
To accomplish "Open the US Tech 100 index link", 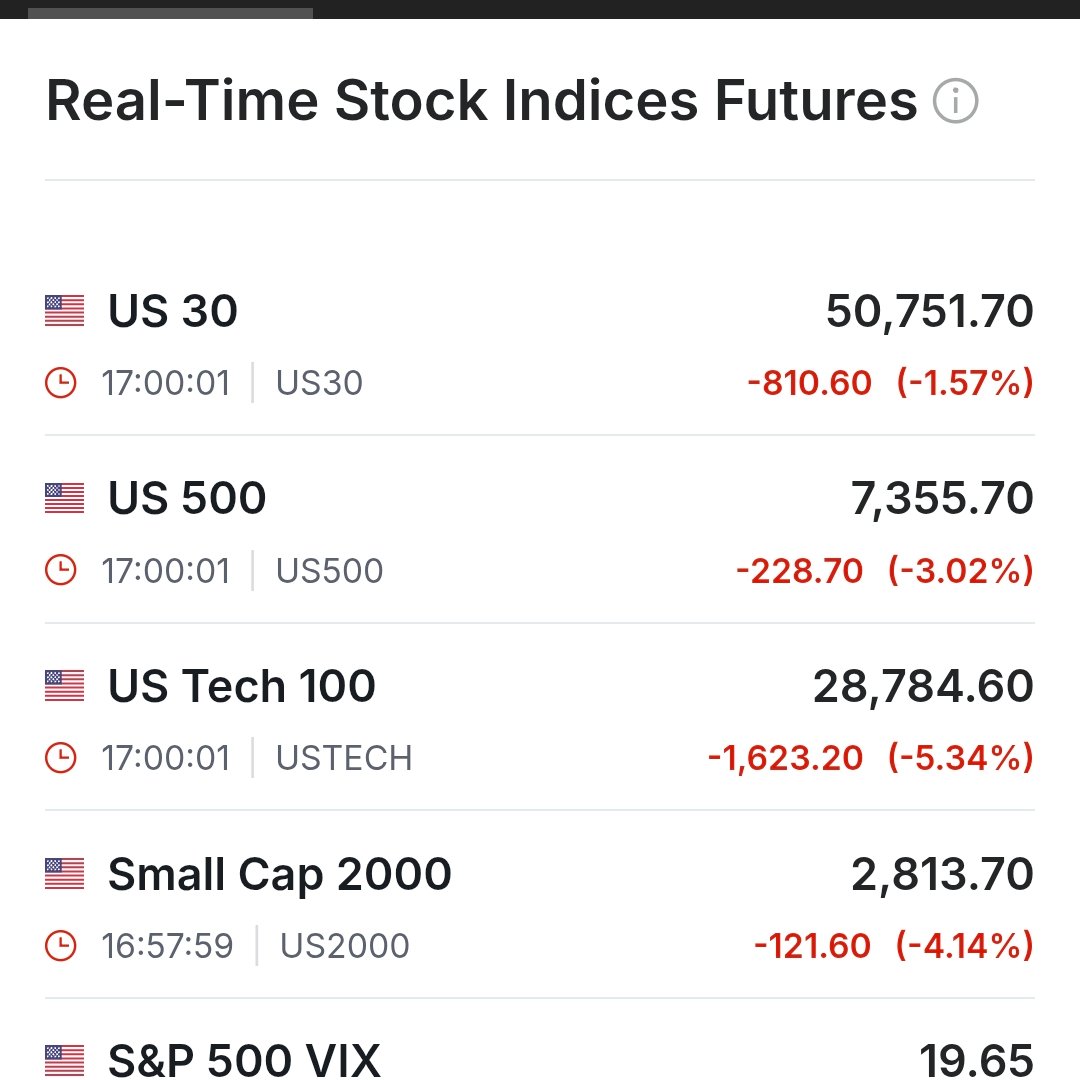I will pos(242,686).
